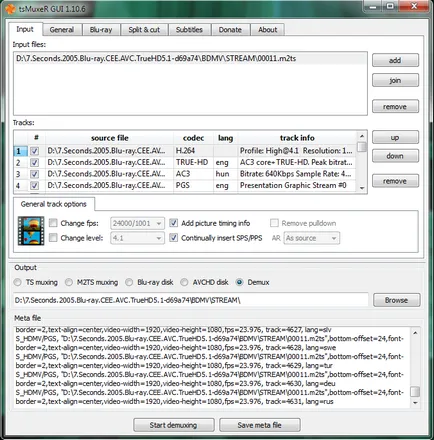
Task: Enable the Change fps checkbox
Action: click(x=53, y=223)
